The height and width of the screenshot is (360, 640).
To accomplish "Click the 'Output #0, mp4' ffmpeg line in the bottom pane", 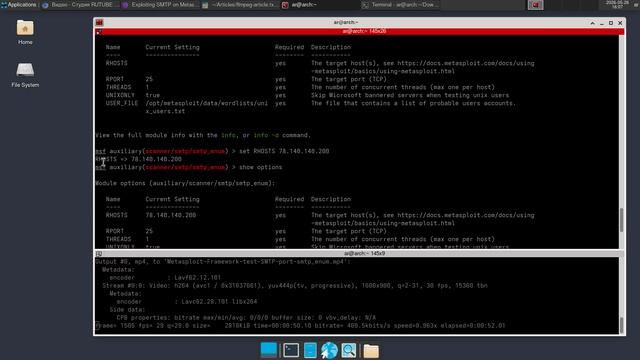I will (223, 262).
